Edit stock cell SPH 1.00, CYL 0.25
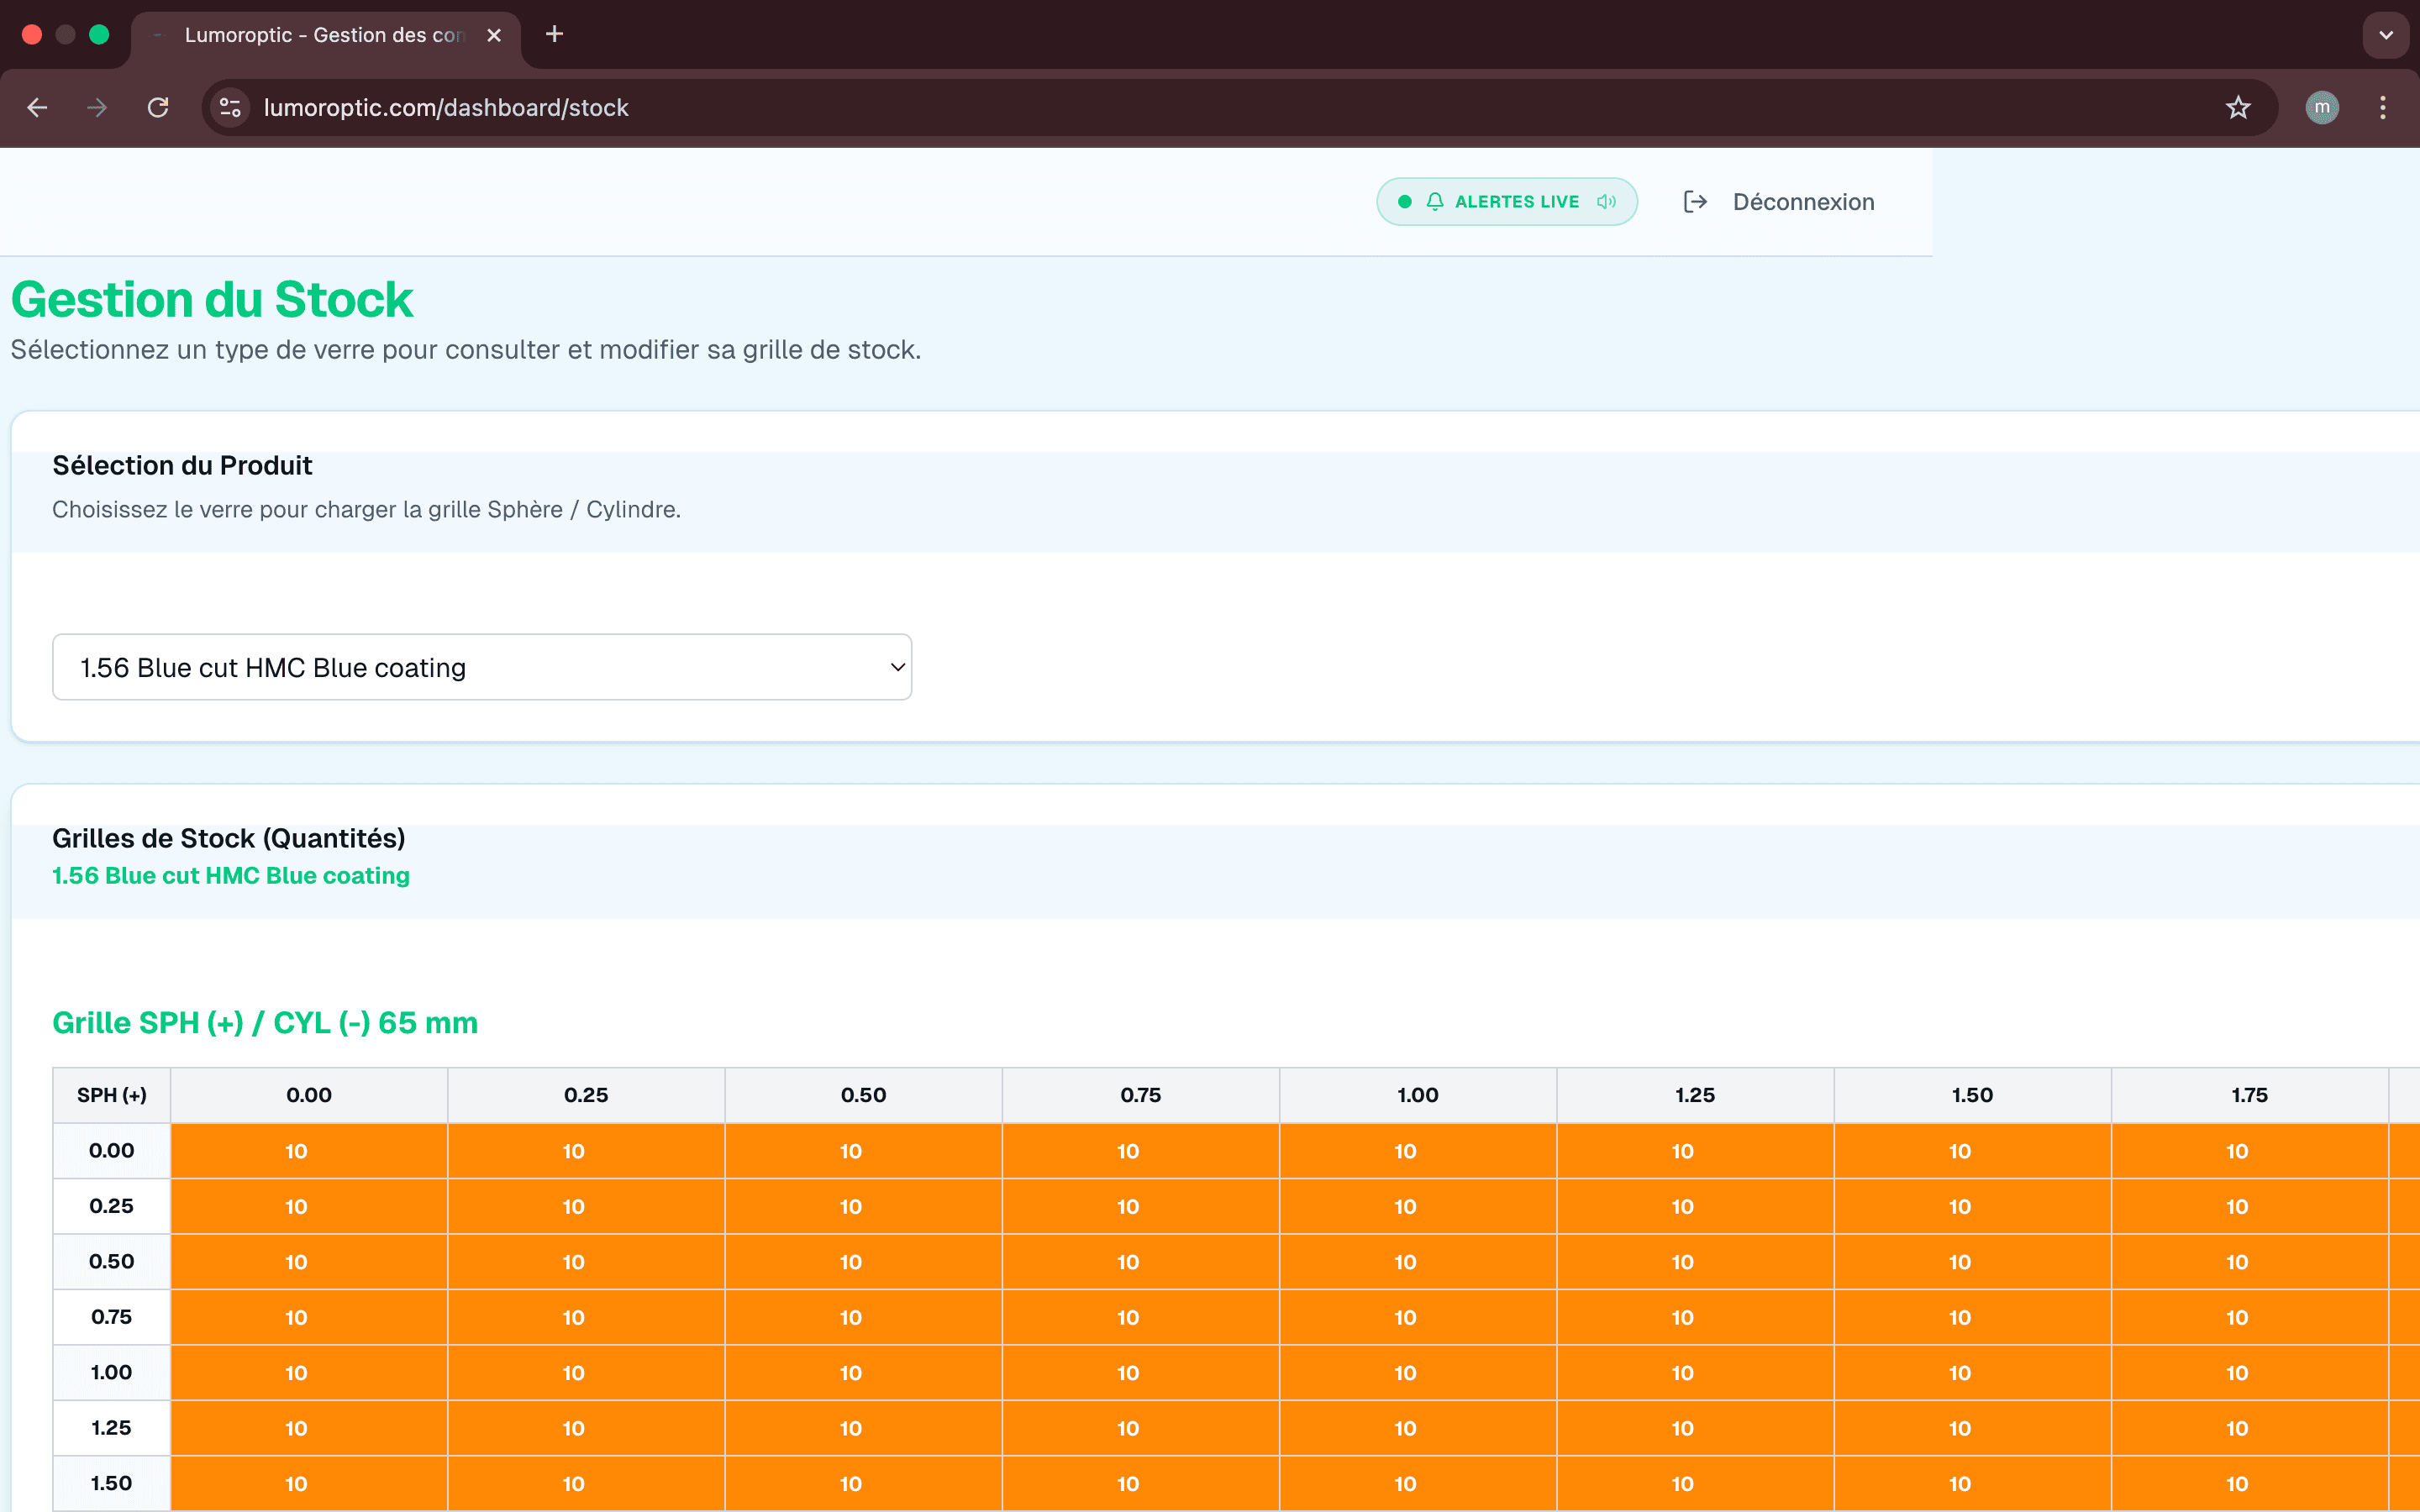2420x1512 pixels. [586, 1373]
